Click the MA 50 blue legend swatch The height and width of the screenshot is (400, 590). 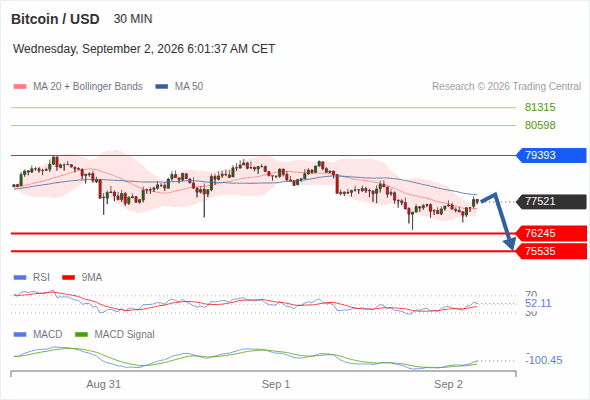[162, 87]
